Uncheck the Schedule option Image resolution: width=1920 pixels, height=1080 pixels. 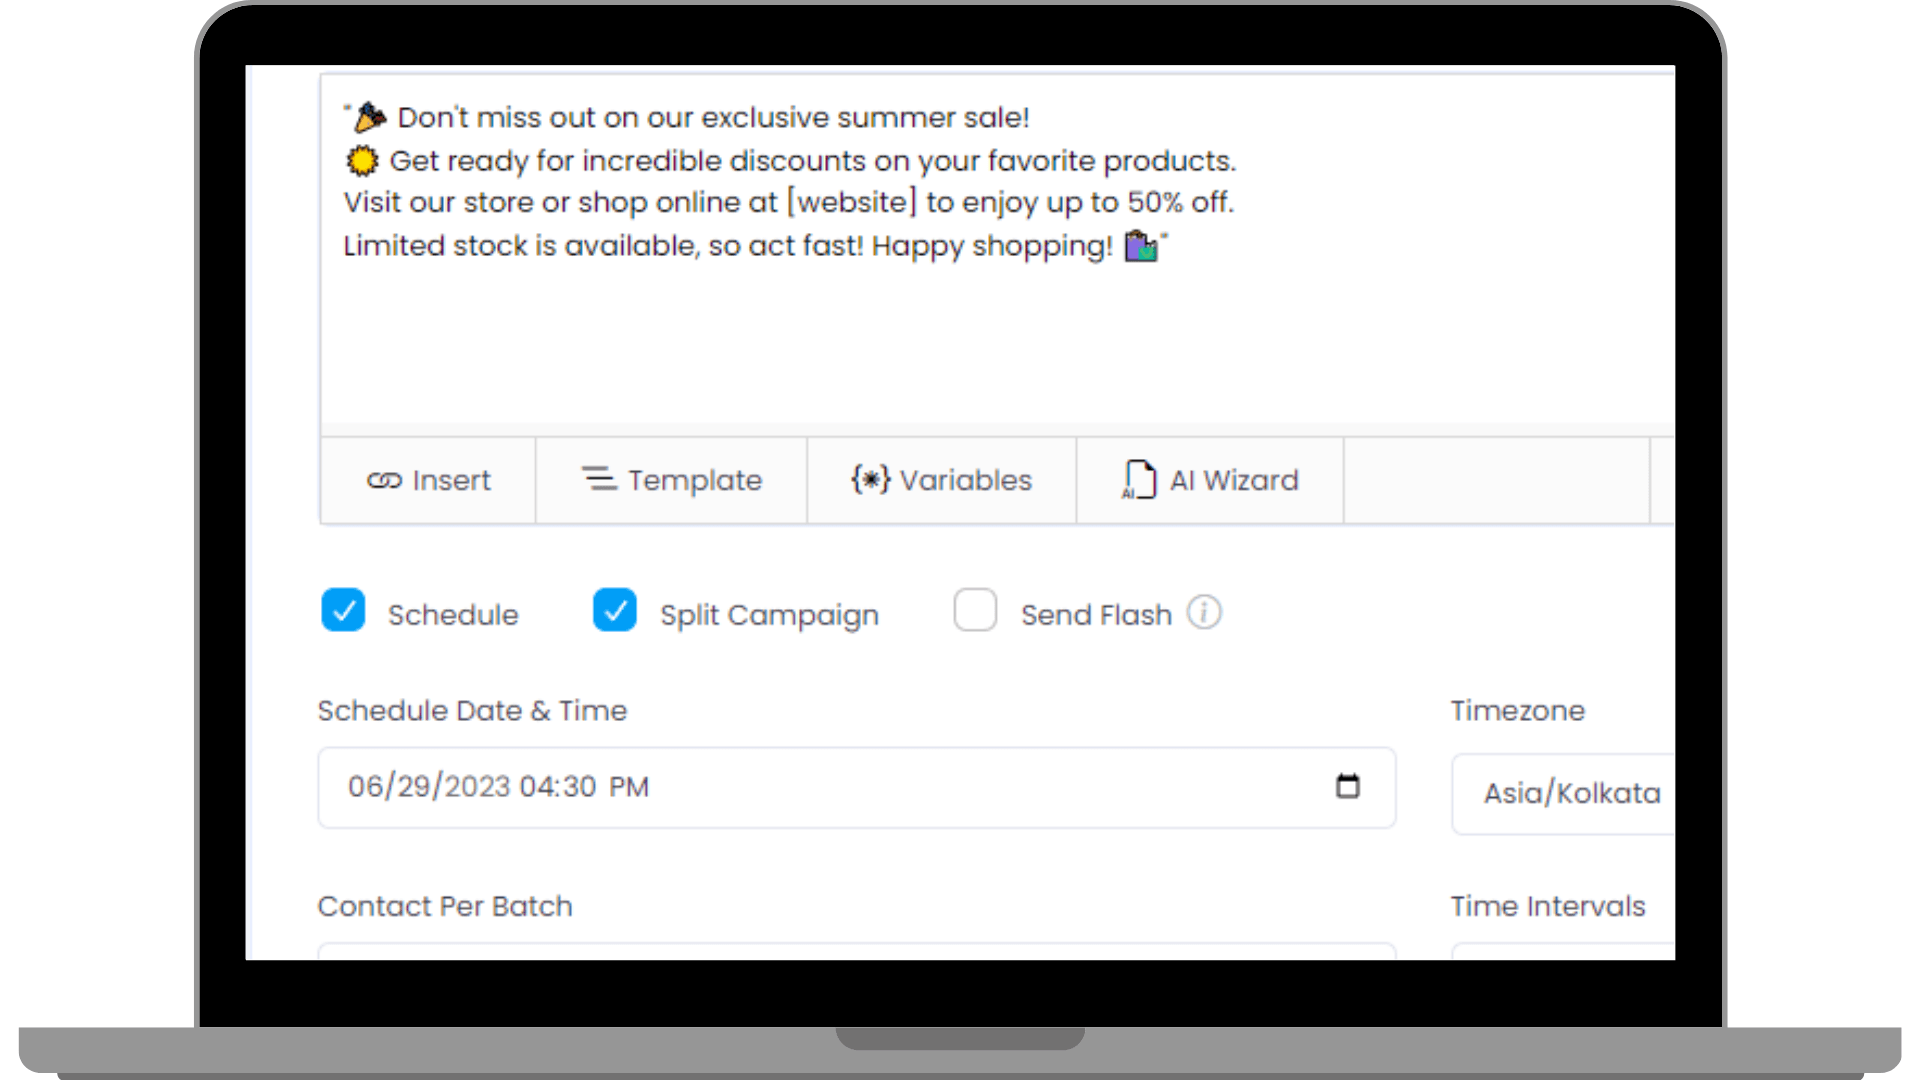[x=343, y=611]
